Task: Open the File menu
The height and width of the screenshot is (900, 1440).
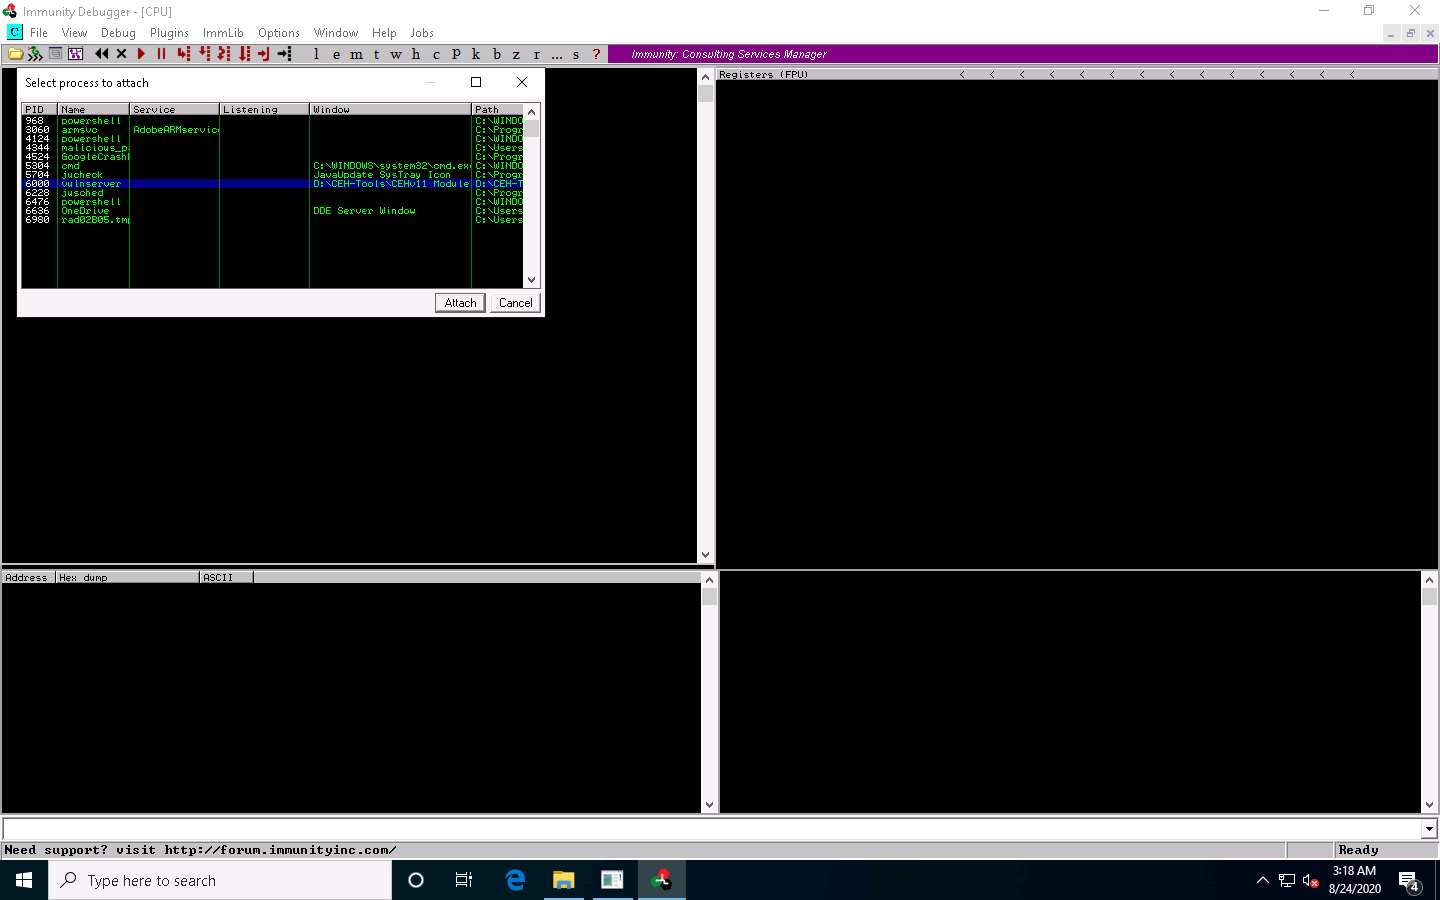Action: tap(39, 33)
